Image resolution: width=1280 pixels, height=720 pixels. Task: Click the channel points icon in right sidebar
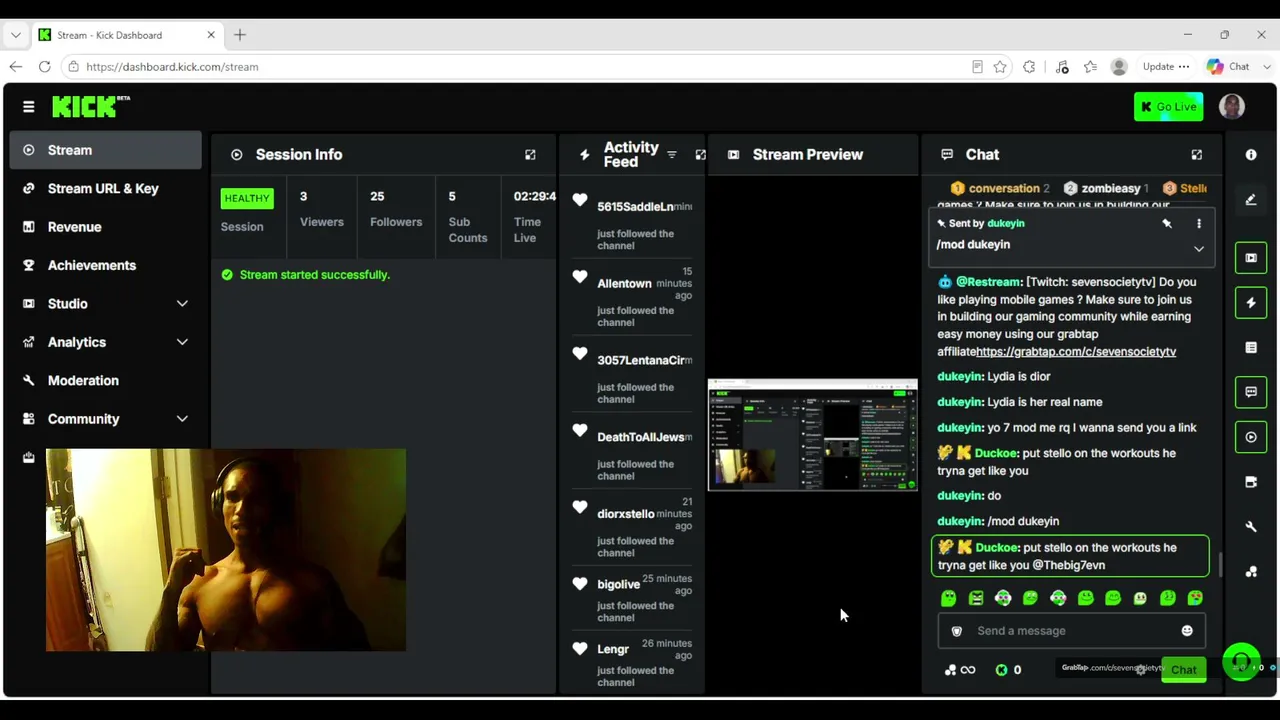pos(1251,572)
